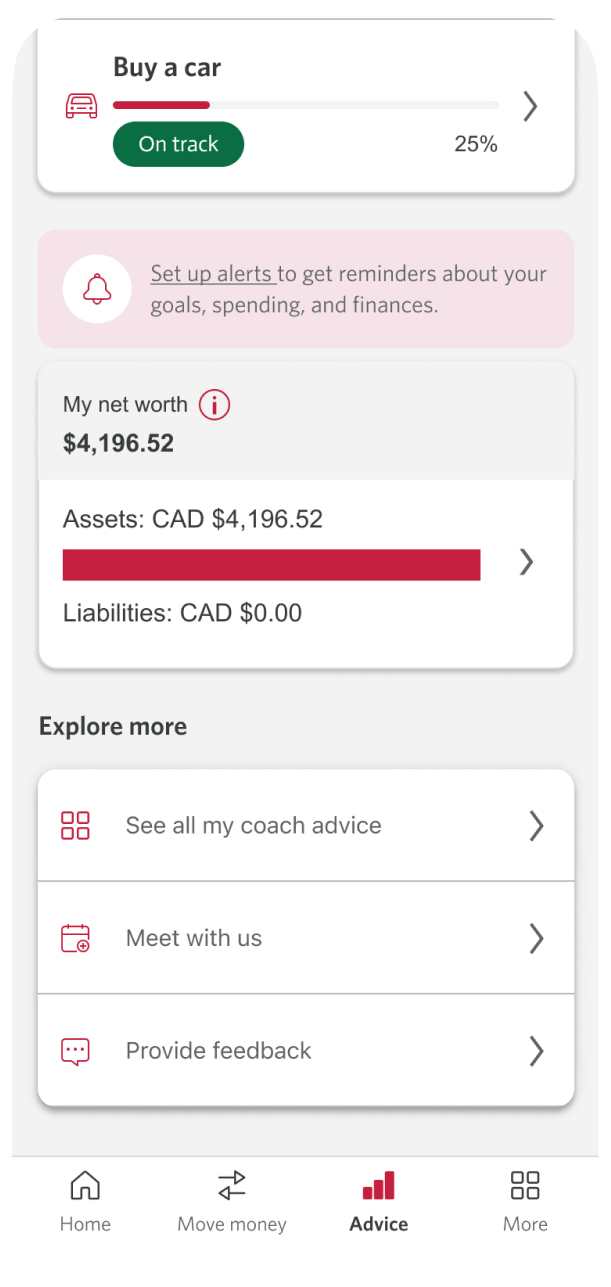Open net worth info icon
611x1287 pixels.
pos(214,405)
